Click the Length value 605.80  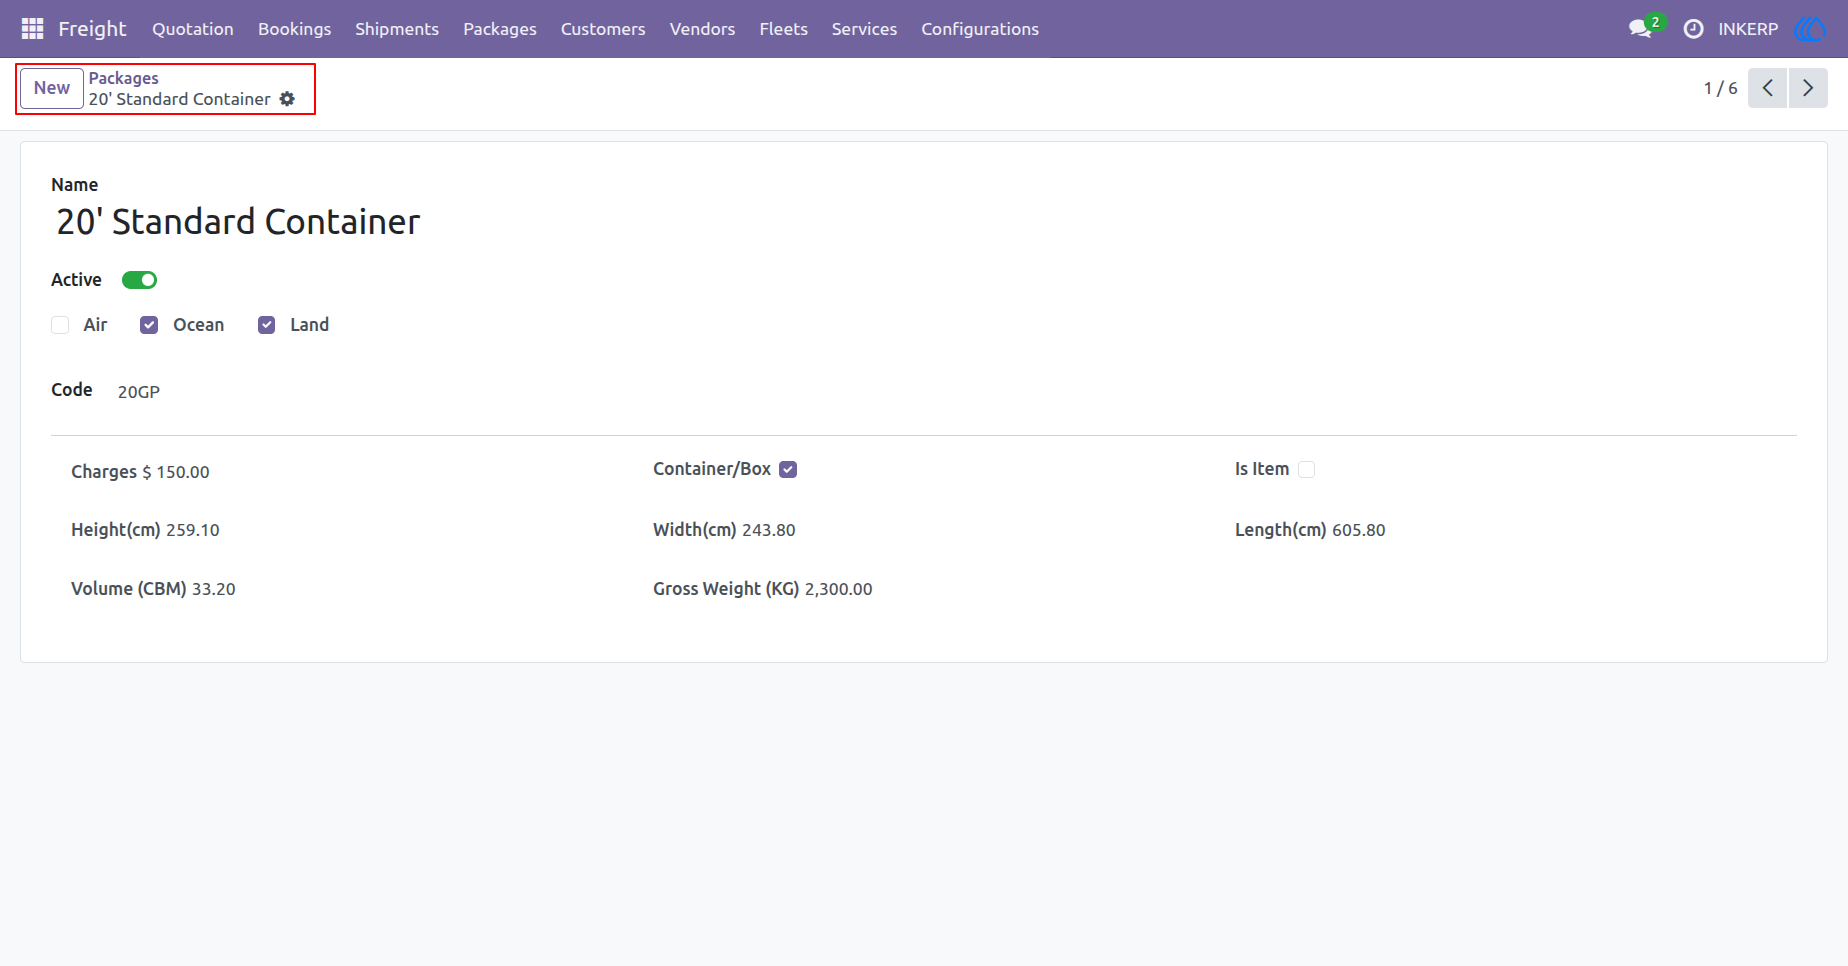click(x=1359, y=530)
